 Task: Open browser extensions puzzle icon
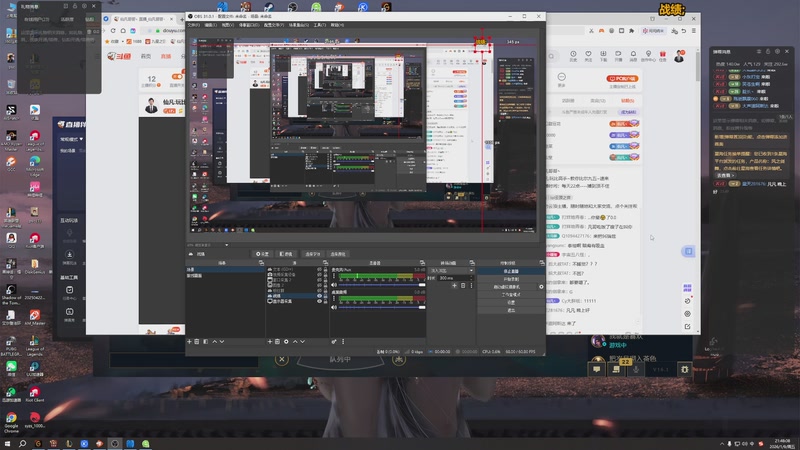(631, 31)
